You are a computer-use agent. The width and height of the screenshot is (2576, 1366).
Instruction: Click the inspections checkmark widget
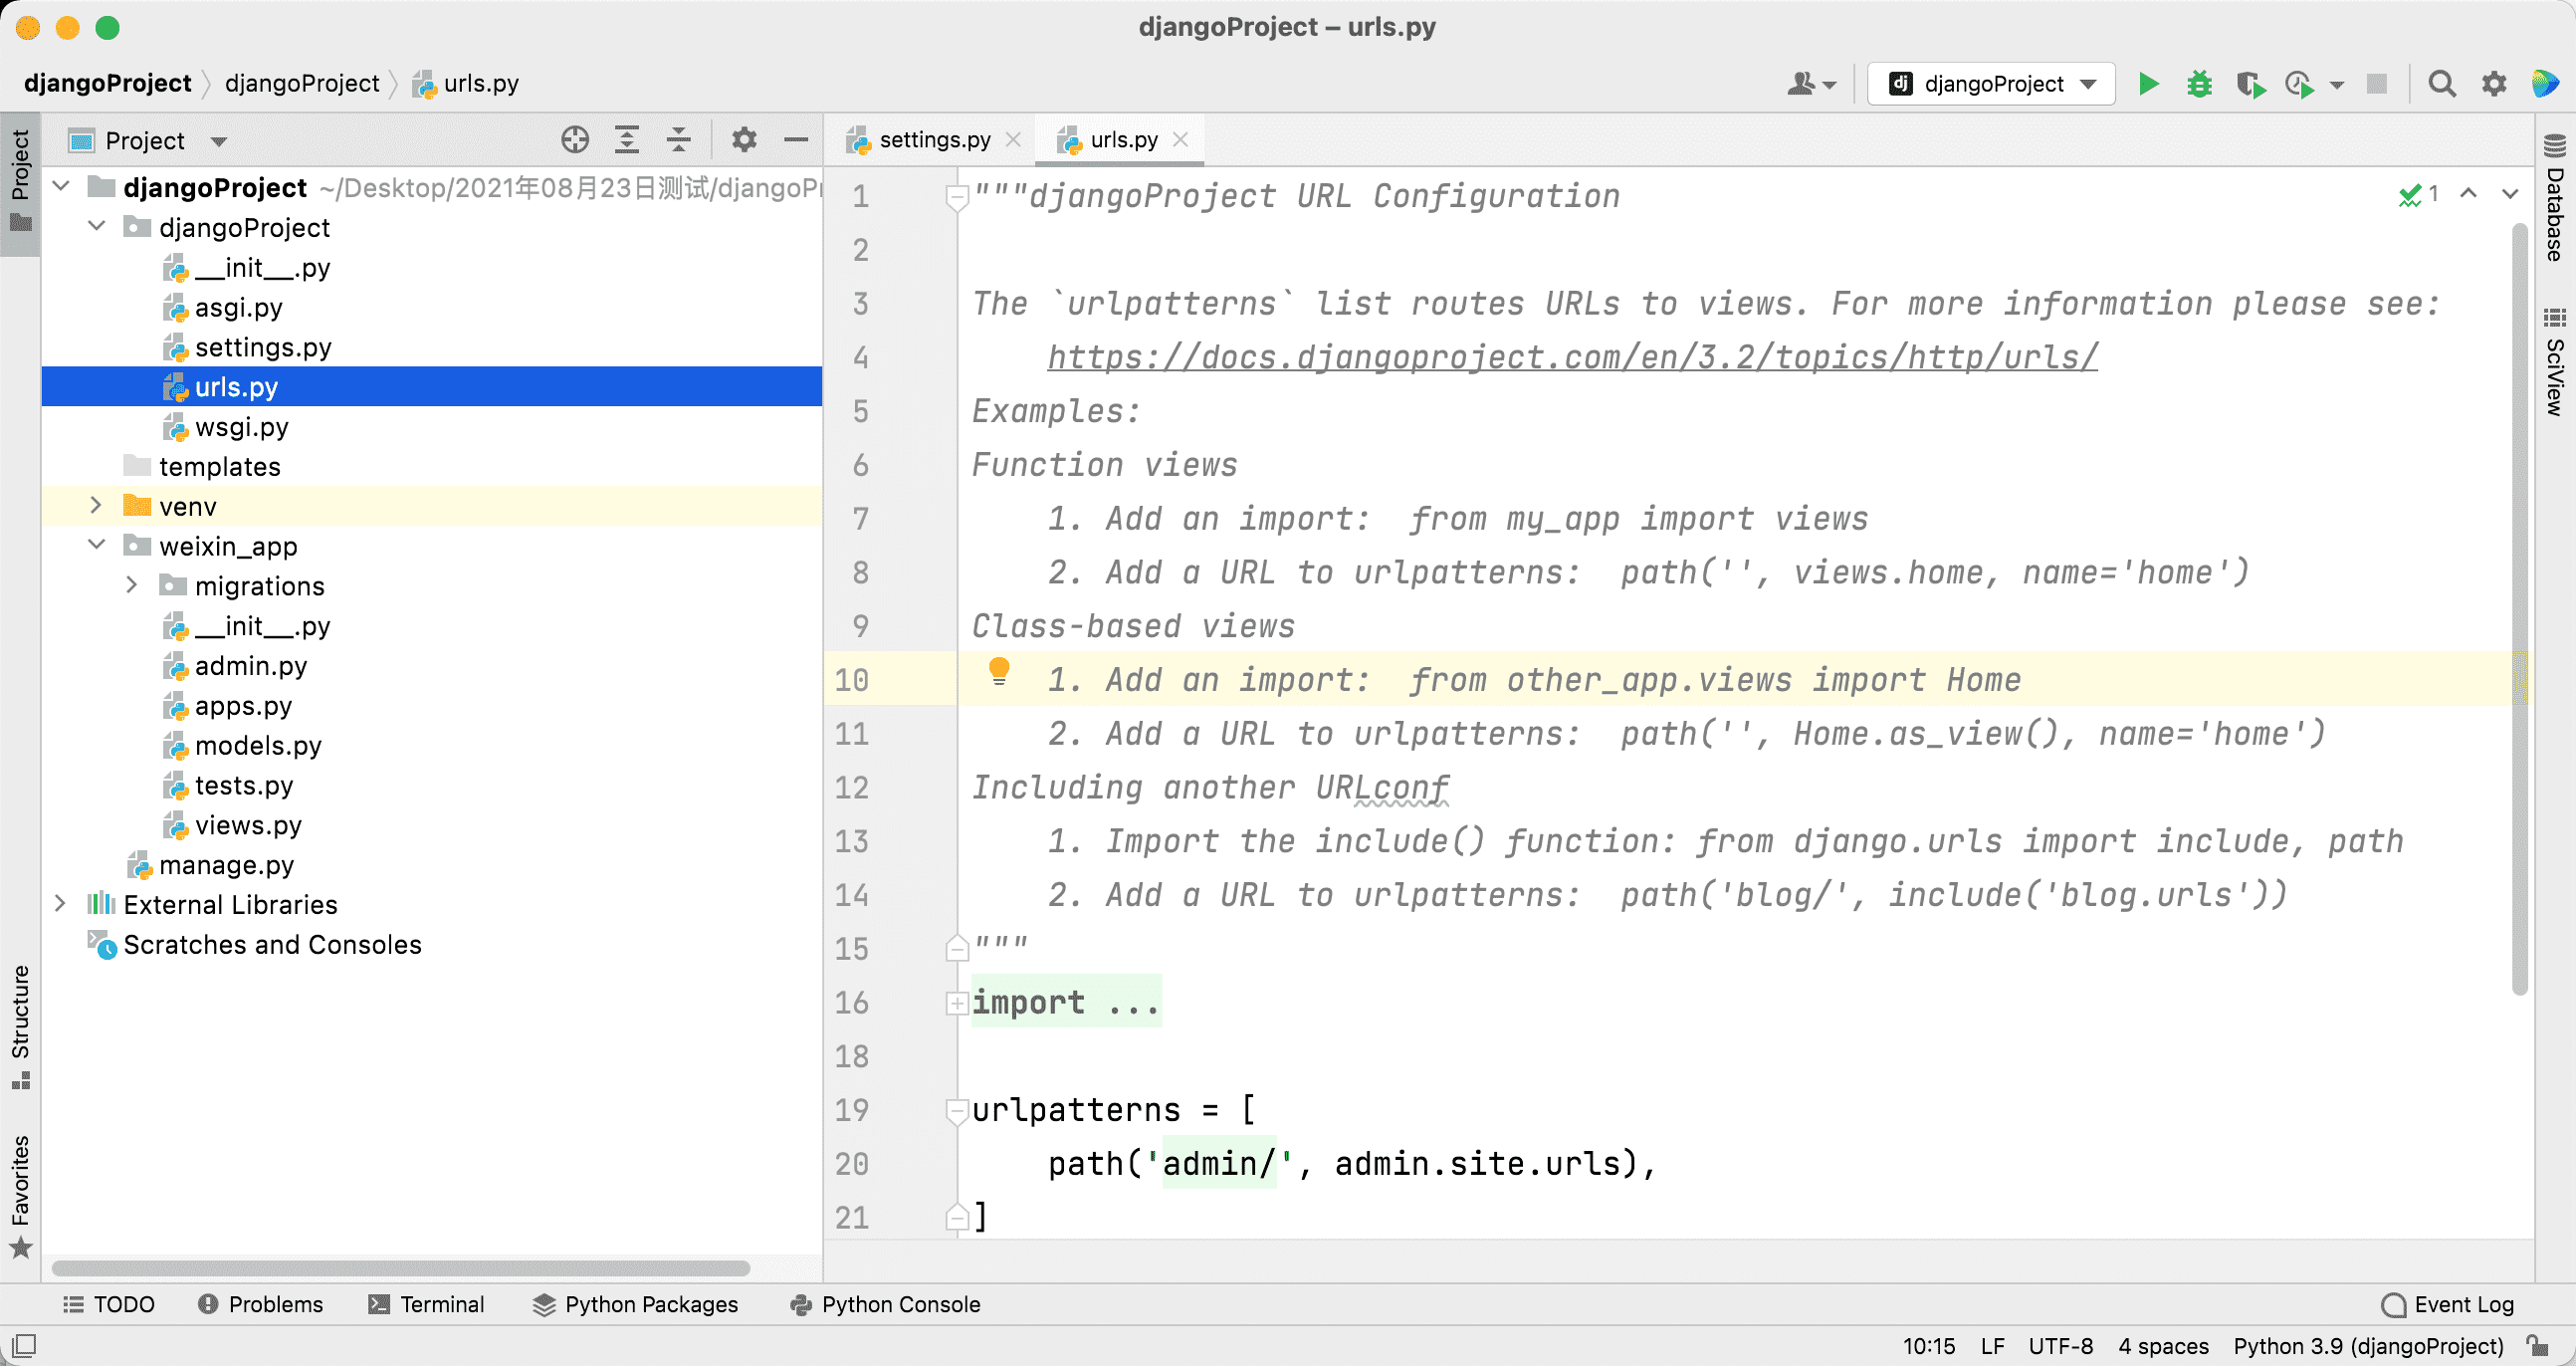click(x=2418, y=194)
